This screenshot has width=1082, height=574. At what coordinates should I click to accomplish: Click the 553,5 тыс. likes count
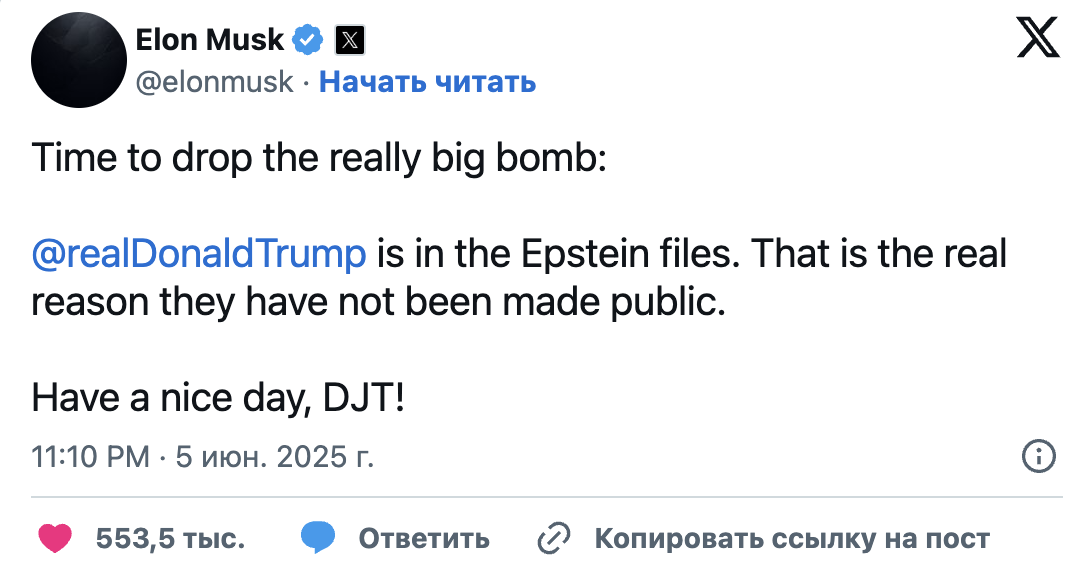(x=171, y=540)
